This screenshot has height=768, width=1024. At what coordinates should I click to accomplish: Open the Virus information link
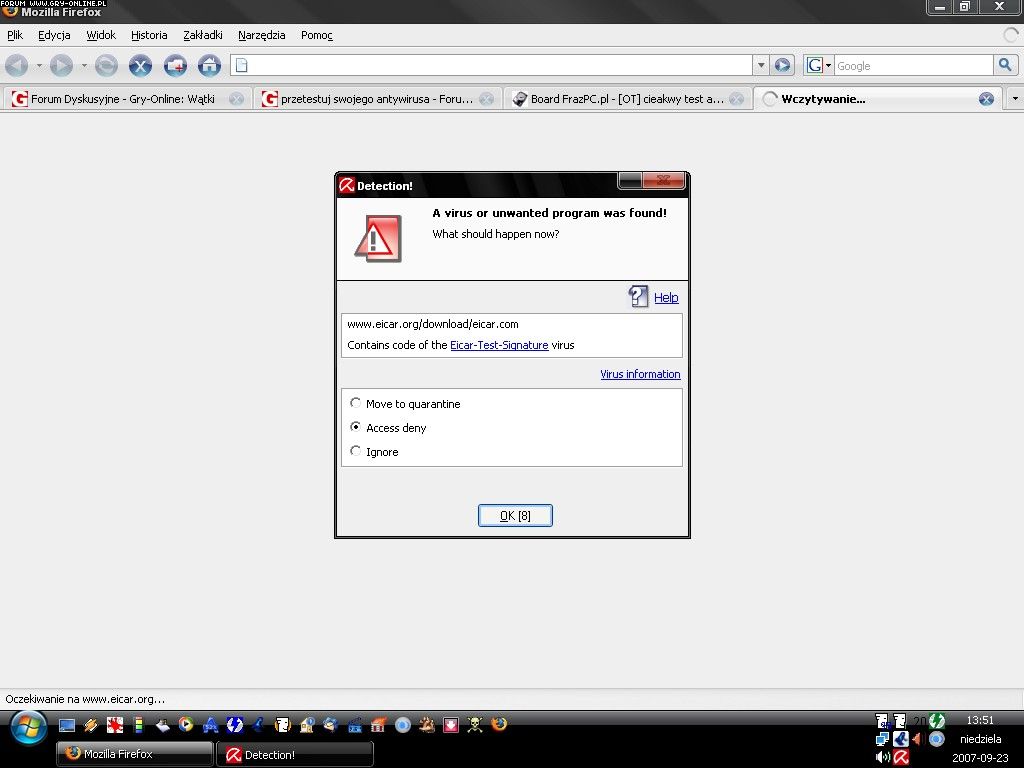640,374
